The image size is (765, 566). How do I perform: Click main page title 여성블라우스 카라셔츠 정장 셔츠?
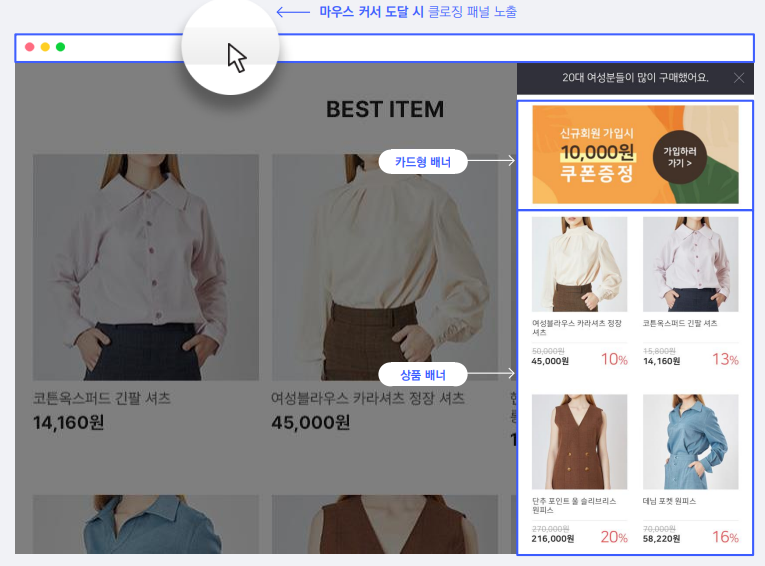pyautogui.click(x=368, y=398)
